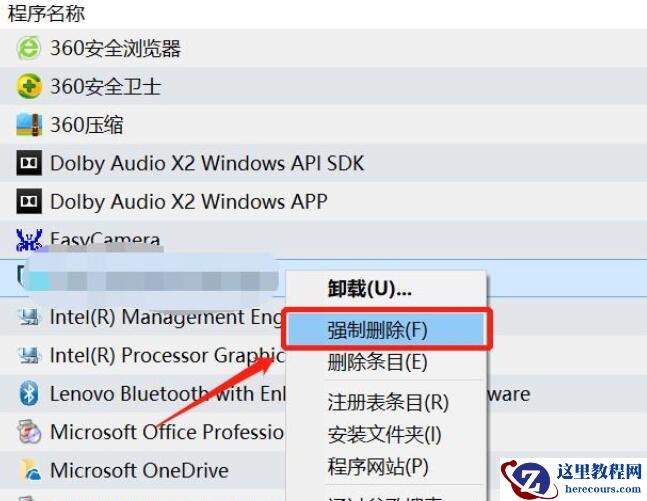Image resolution: width=647 pixels, height=501 pixels.
Task: Select Intel(R) Processor Graphics row text
Action: tap(168, 356)
